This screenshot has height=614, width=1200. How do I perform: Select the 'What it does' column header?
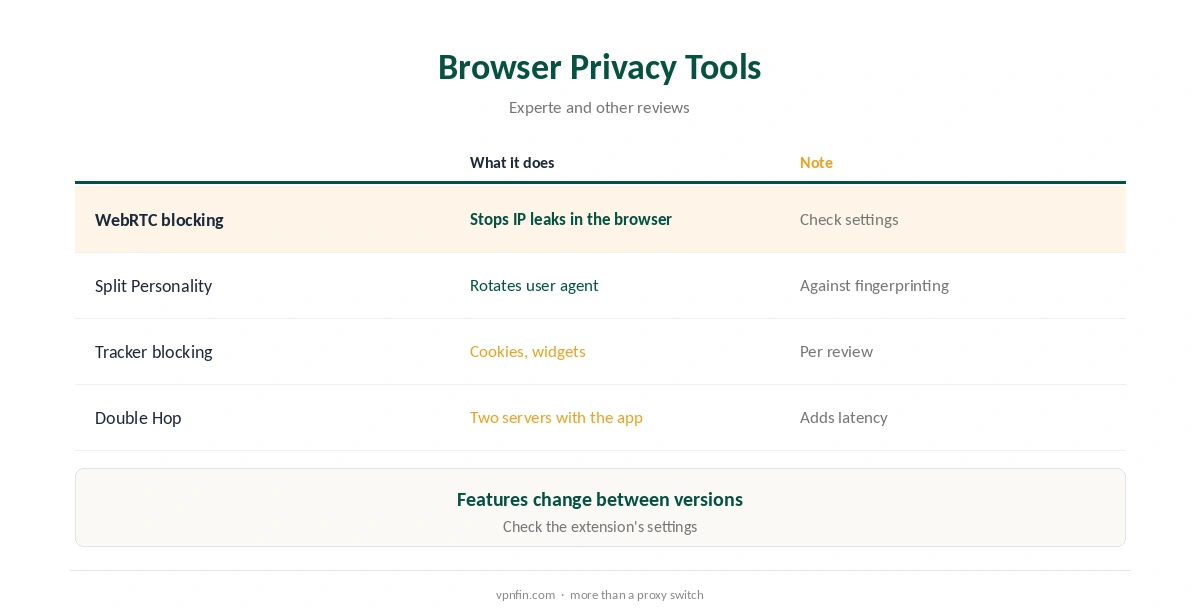click(512, 163)
